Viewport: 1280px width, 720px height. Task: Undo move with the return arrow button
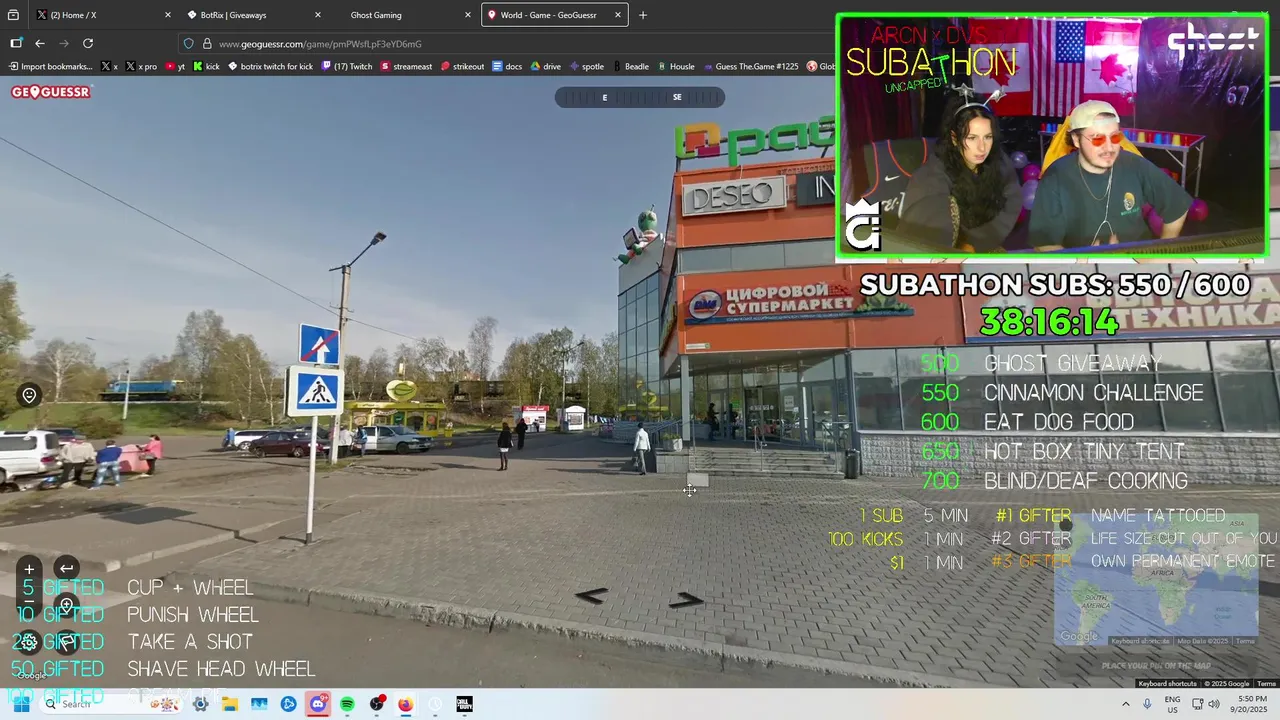(x=66, y=569)
